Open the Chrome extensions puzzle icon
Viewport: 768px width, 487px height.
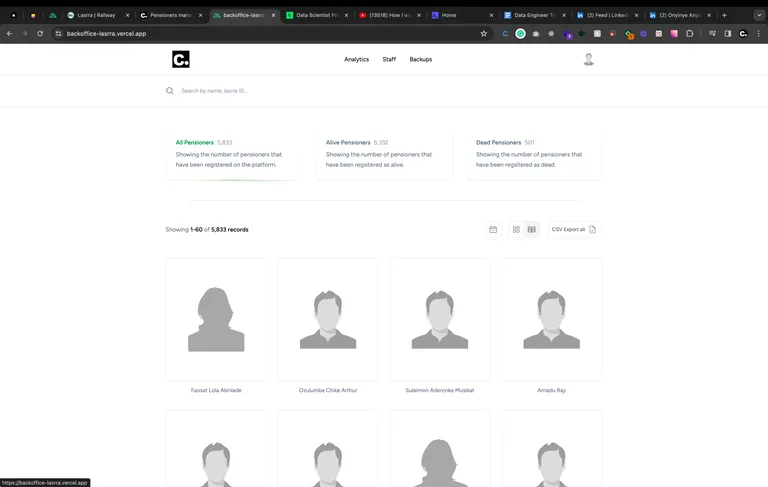click(x=689, y=33)
